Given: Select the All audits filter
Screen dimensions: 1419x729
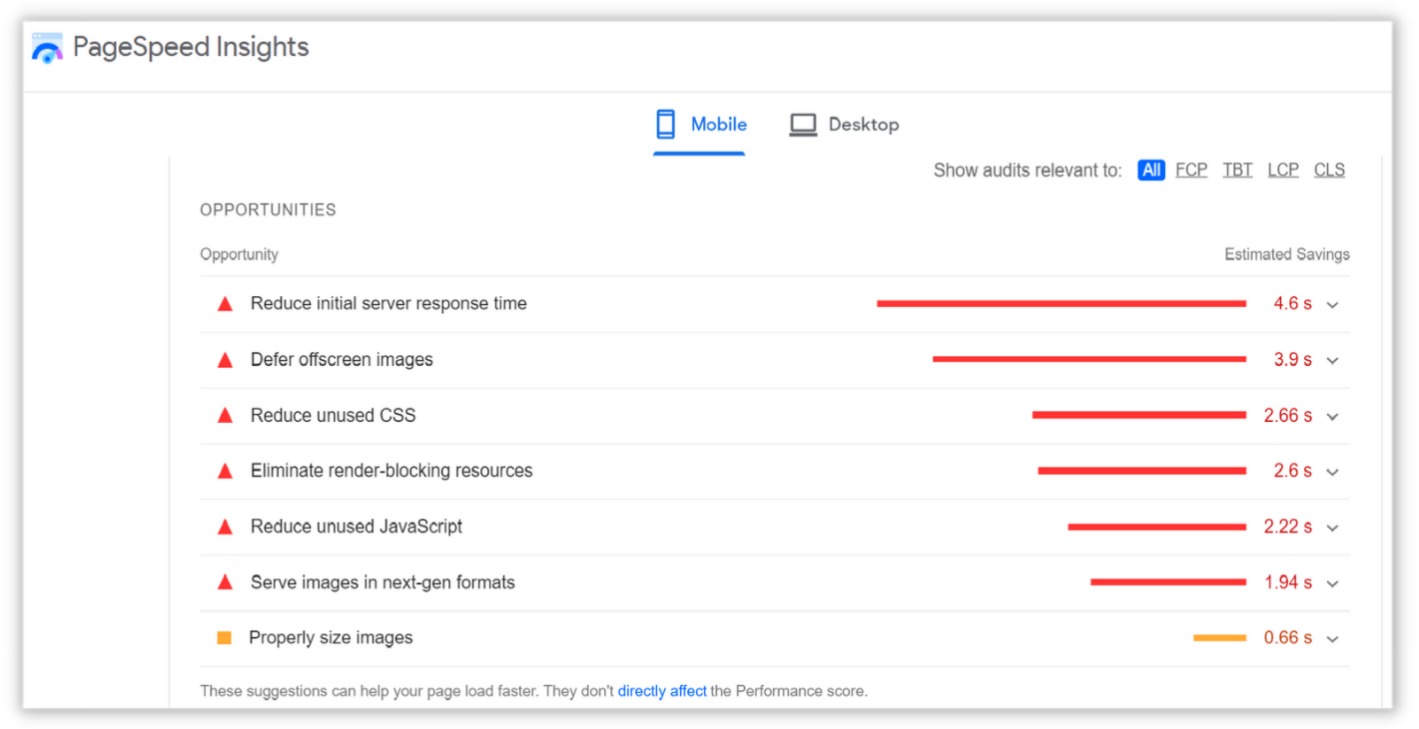Looking at the screenshot, I should (1151, 170).
